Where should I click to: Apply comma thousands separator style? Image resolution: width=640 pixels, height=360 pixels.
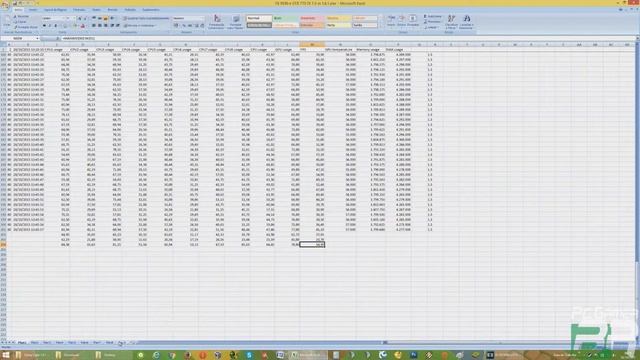pos(189,26)
